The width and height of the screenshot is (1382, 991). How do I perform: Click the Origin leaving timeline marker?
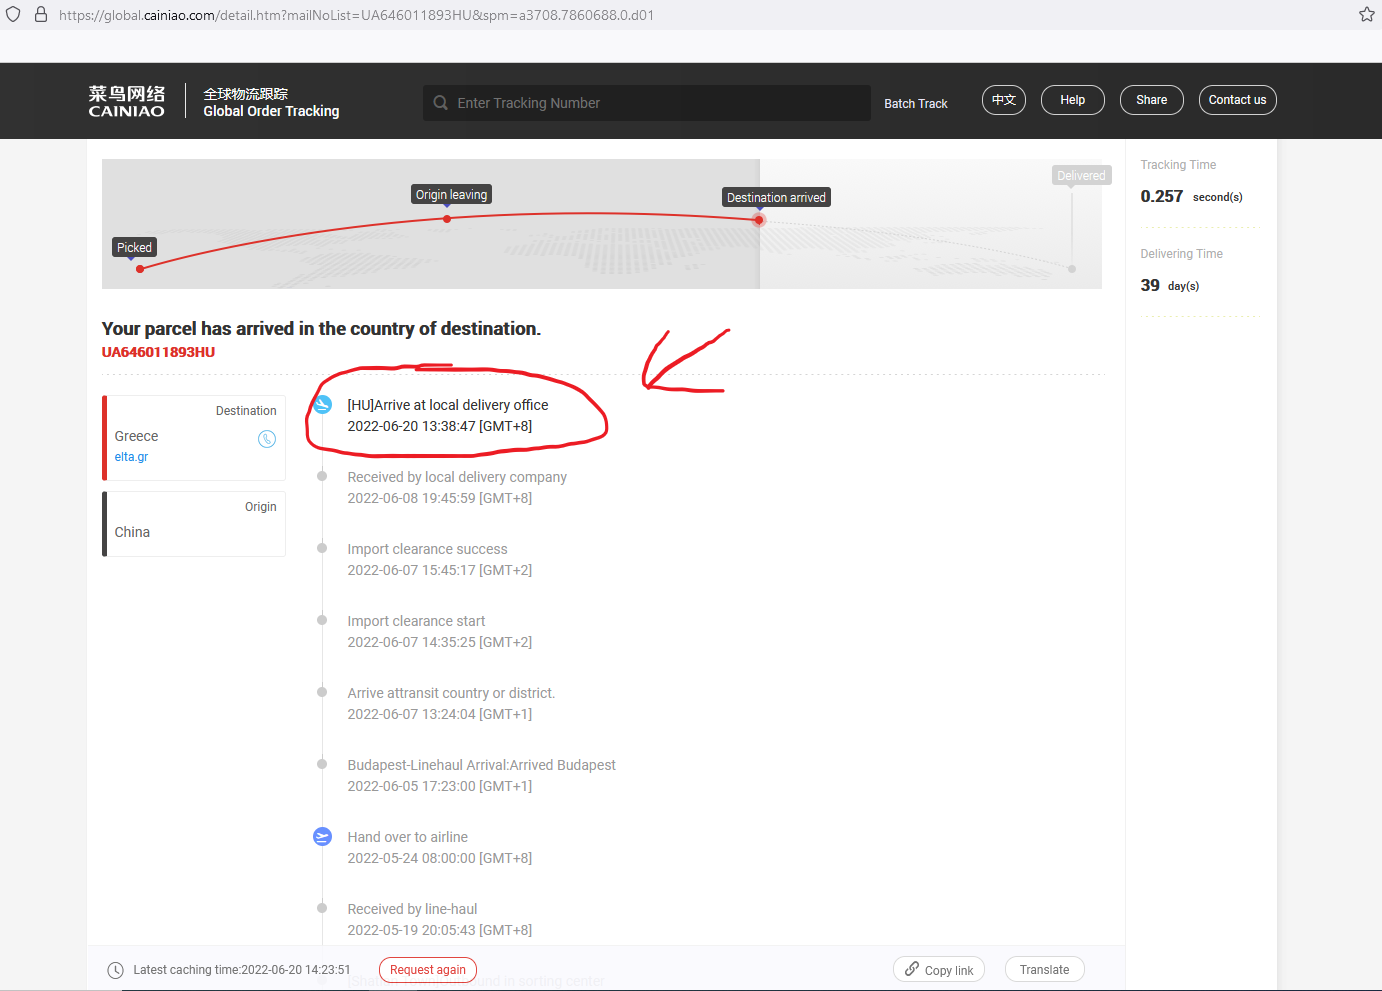452,195
